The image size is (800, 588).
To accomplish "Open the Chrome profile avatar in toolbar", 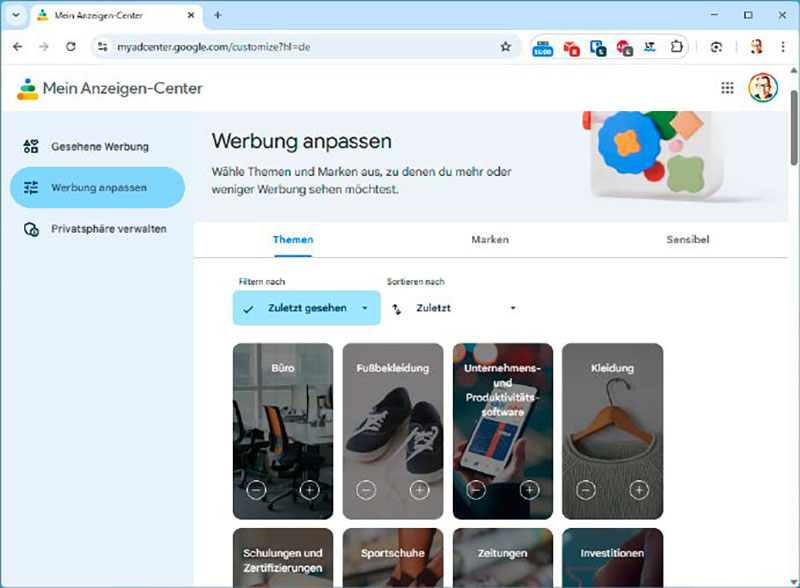I will click(756, 46).
